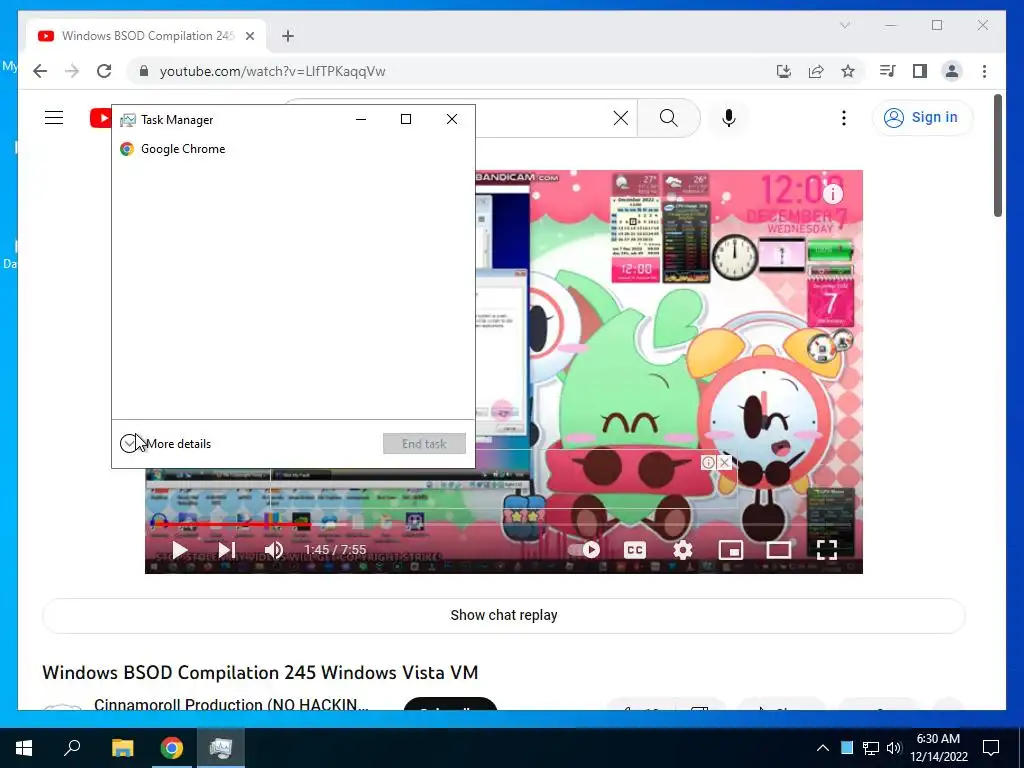Open YouTube hamburger guide menu
The width and height of the screenshot is (1024, 768).
54,118
